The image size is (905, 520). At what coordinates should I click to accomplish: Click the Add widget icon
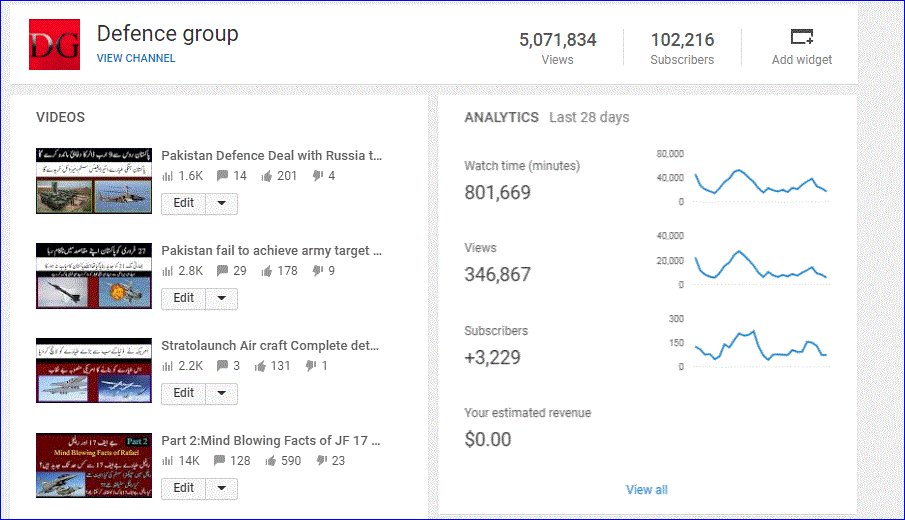(x=802, y=38)
